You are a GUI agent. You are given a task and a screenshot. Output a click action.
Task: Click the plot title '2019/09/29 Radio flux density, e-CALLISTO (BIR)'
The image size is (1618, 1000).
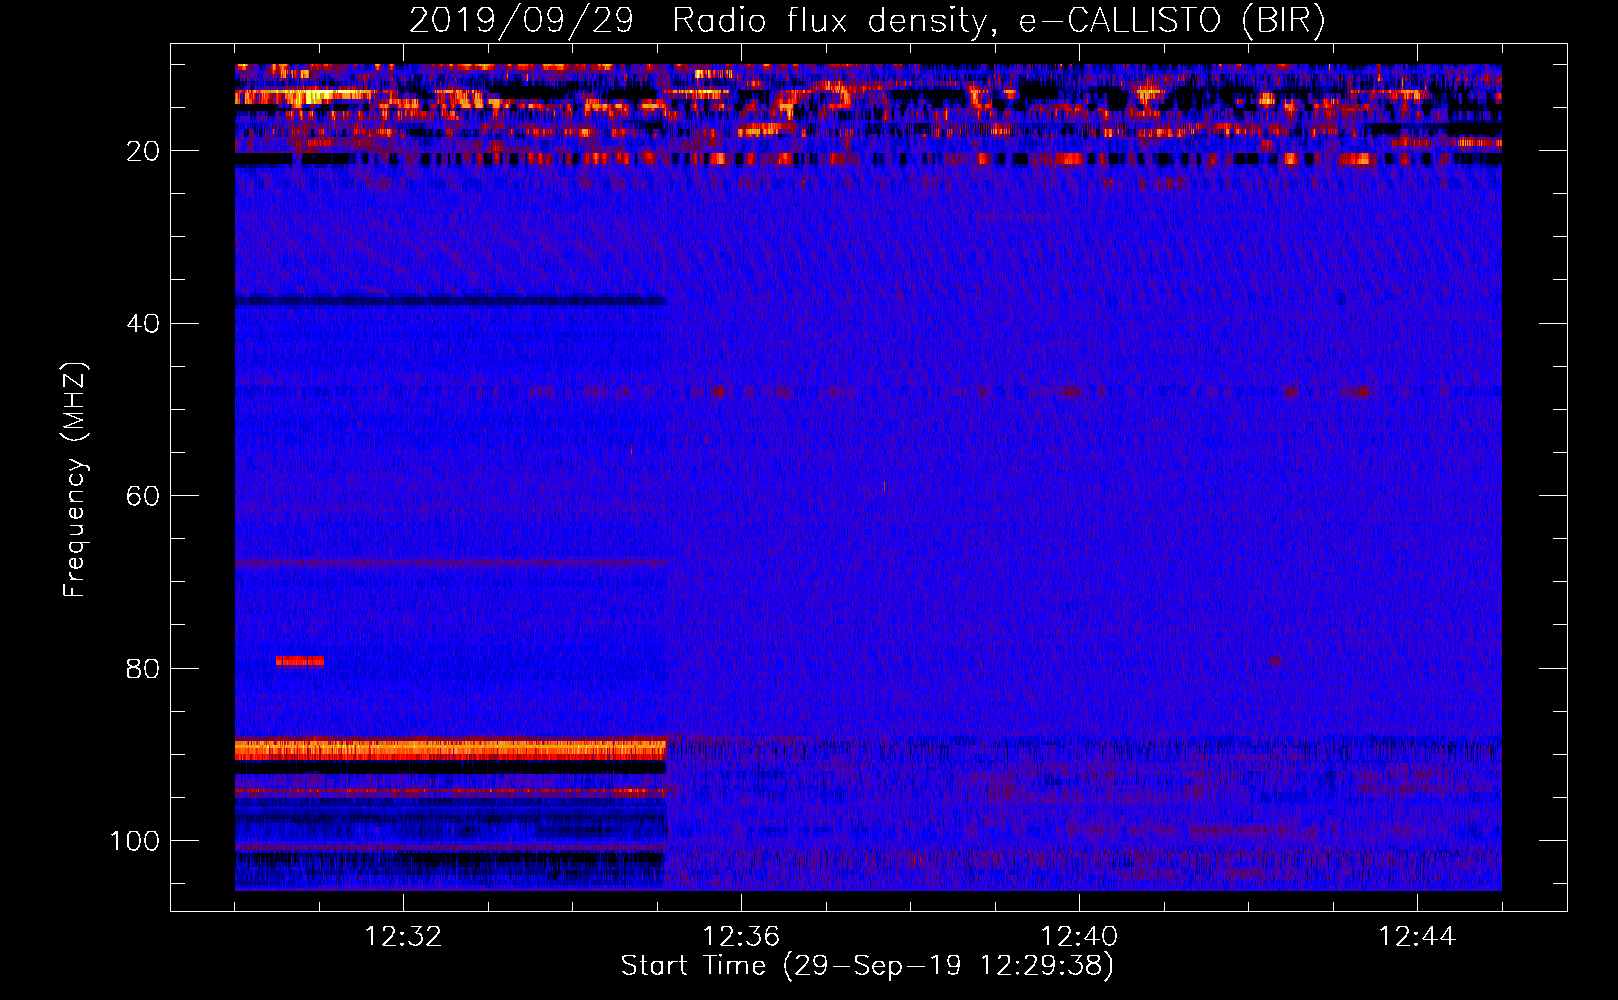pyautogui.click(x=867, y=20)
